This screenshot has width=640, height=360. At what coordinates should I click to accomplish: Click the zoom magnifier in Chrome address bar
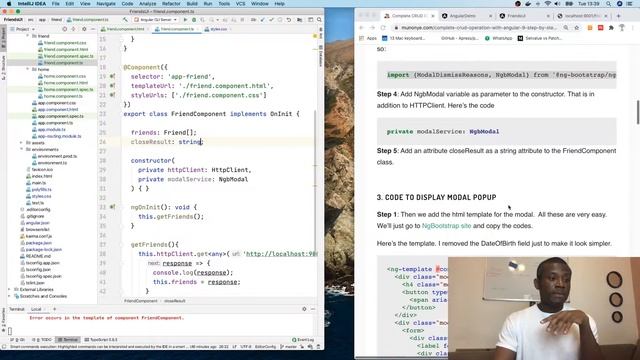[x=566, y=28]
